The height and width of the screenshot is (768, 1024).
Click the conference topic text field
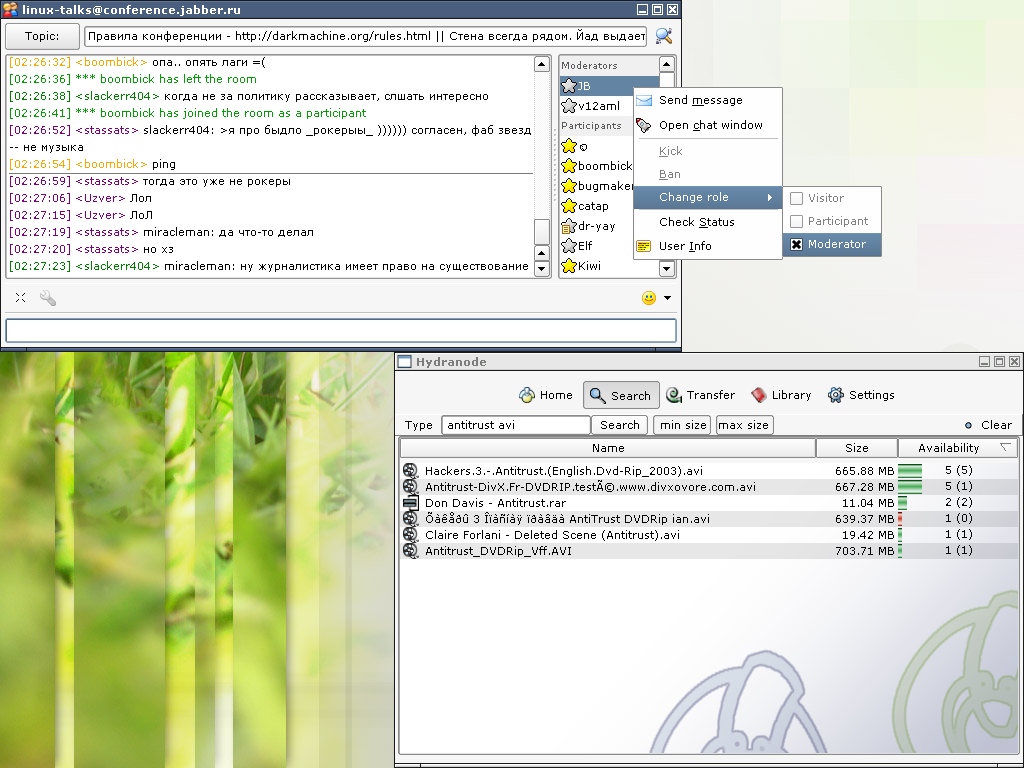(366, 37)
